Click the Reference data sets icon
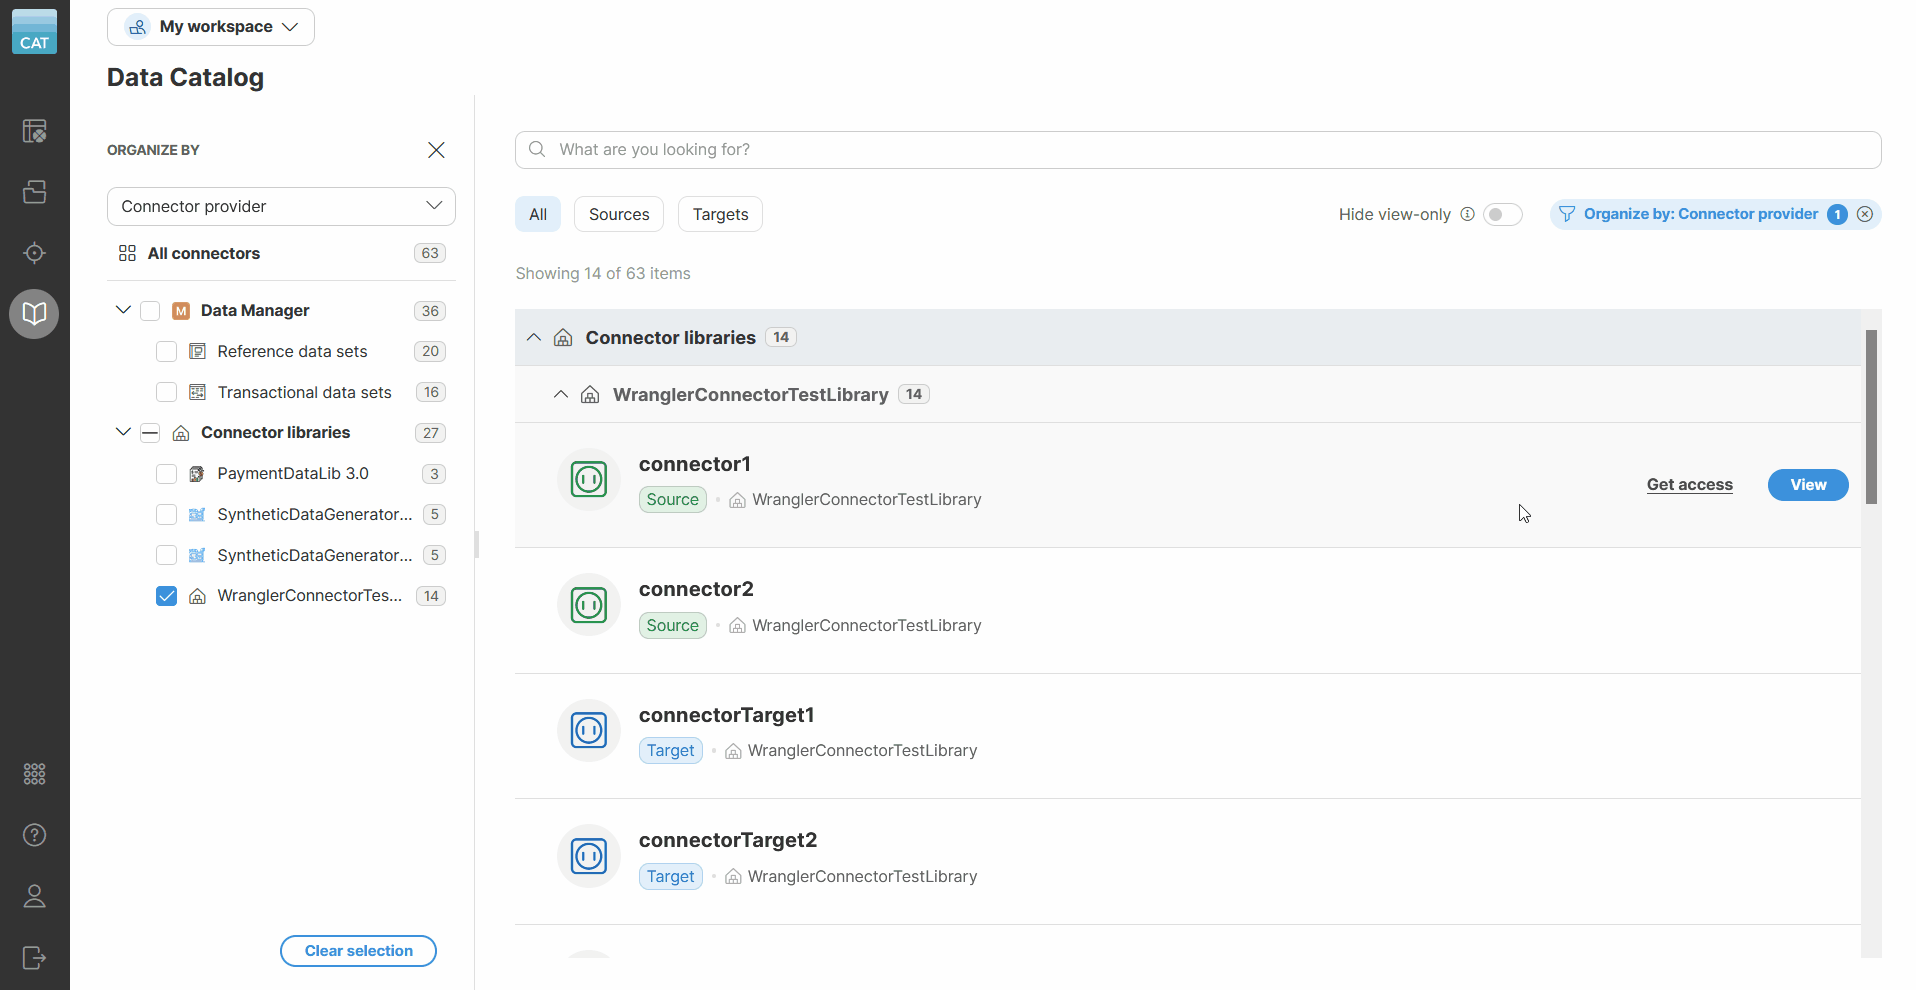This screenshot has width=1916, height=990. 198,351
